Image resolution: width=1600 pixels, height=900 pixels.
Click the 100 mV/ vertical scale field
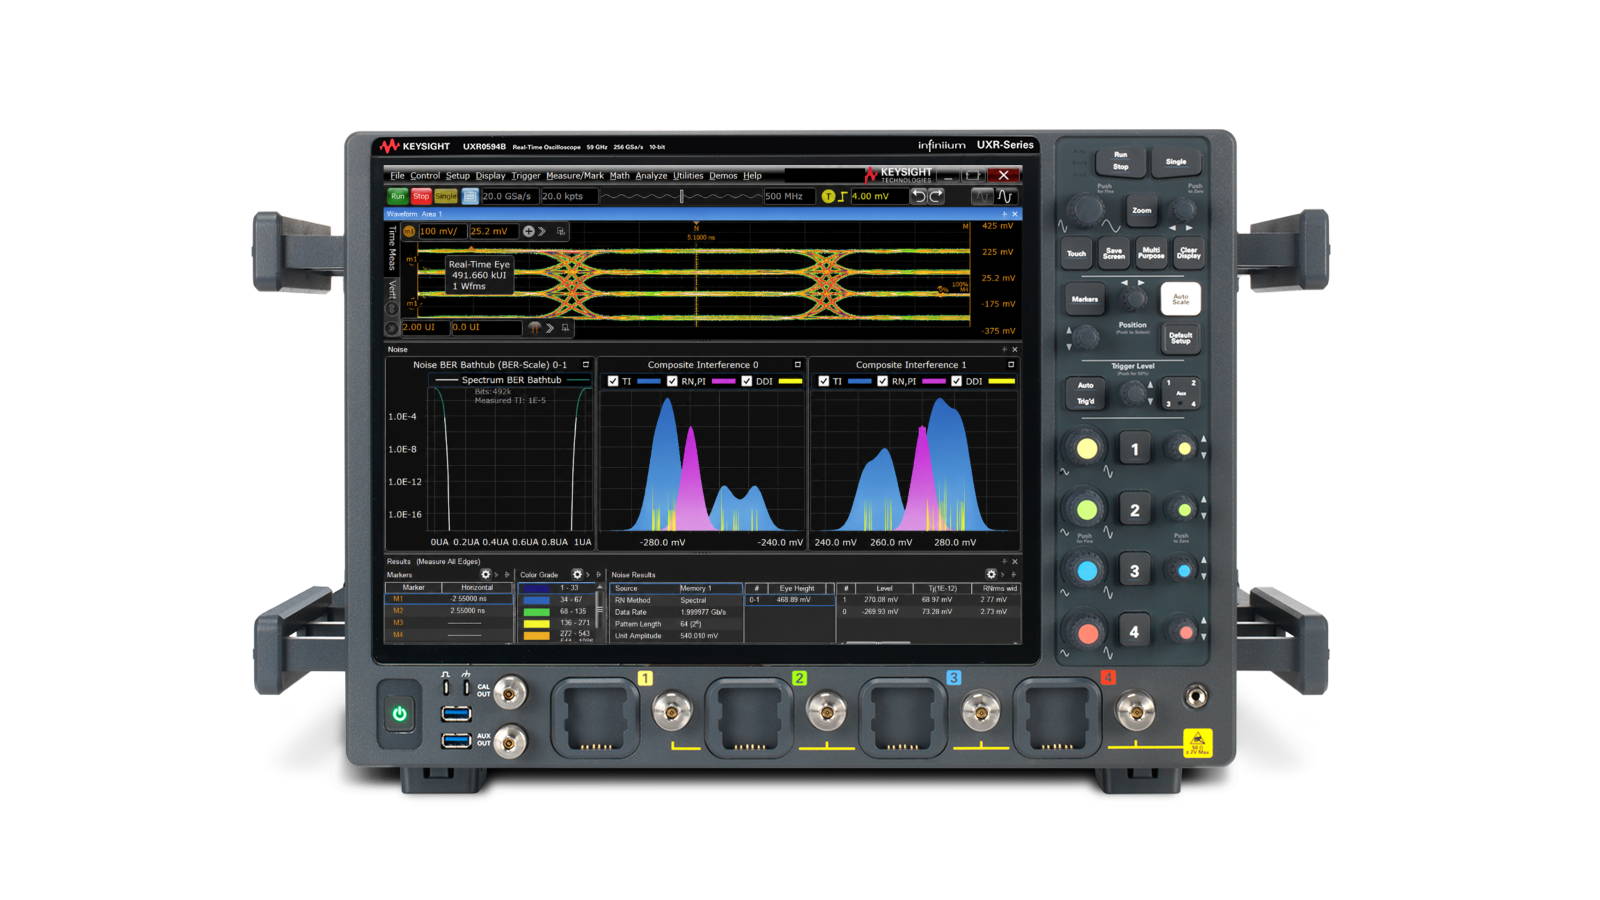coord(442,231)
